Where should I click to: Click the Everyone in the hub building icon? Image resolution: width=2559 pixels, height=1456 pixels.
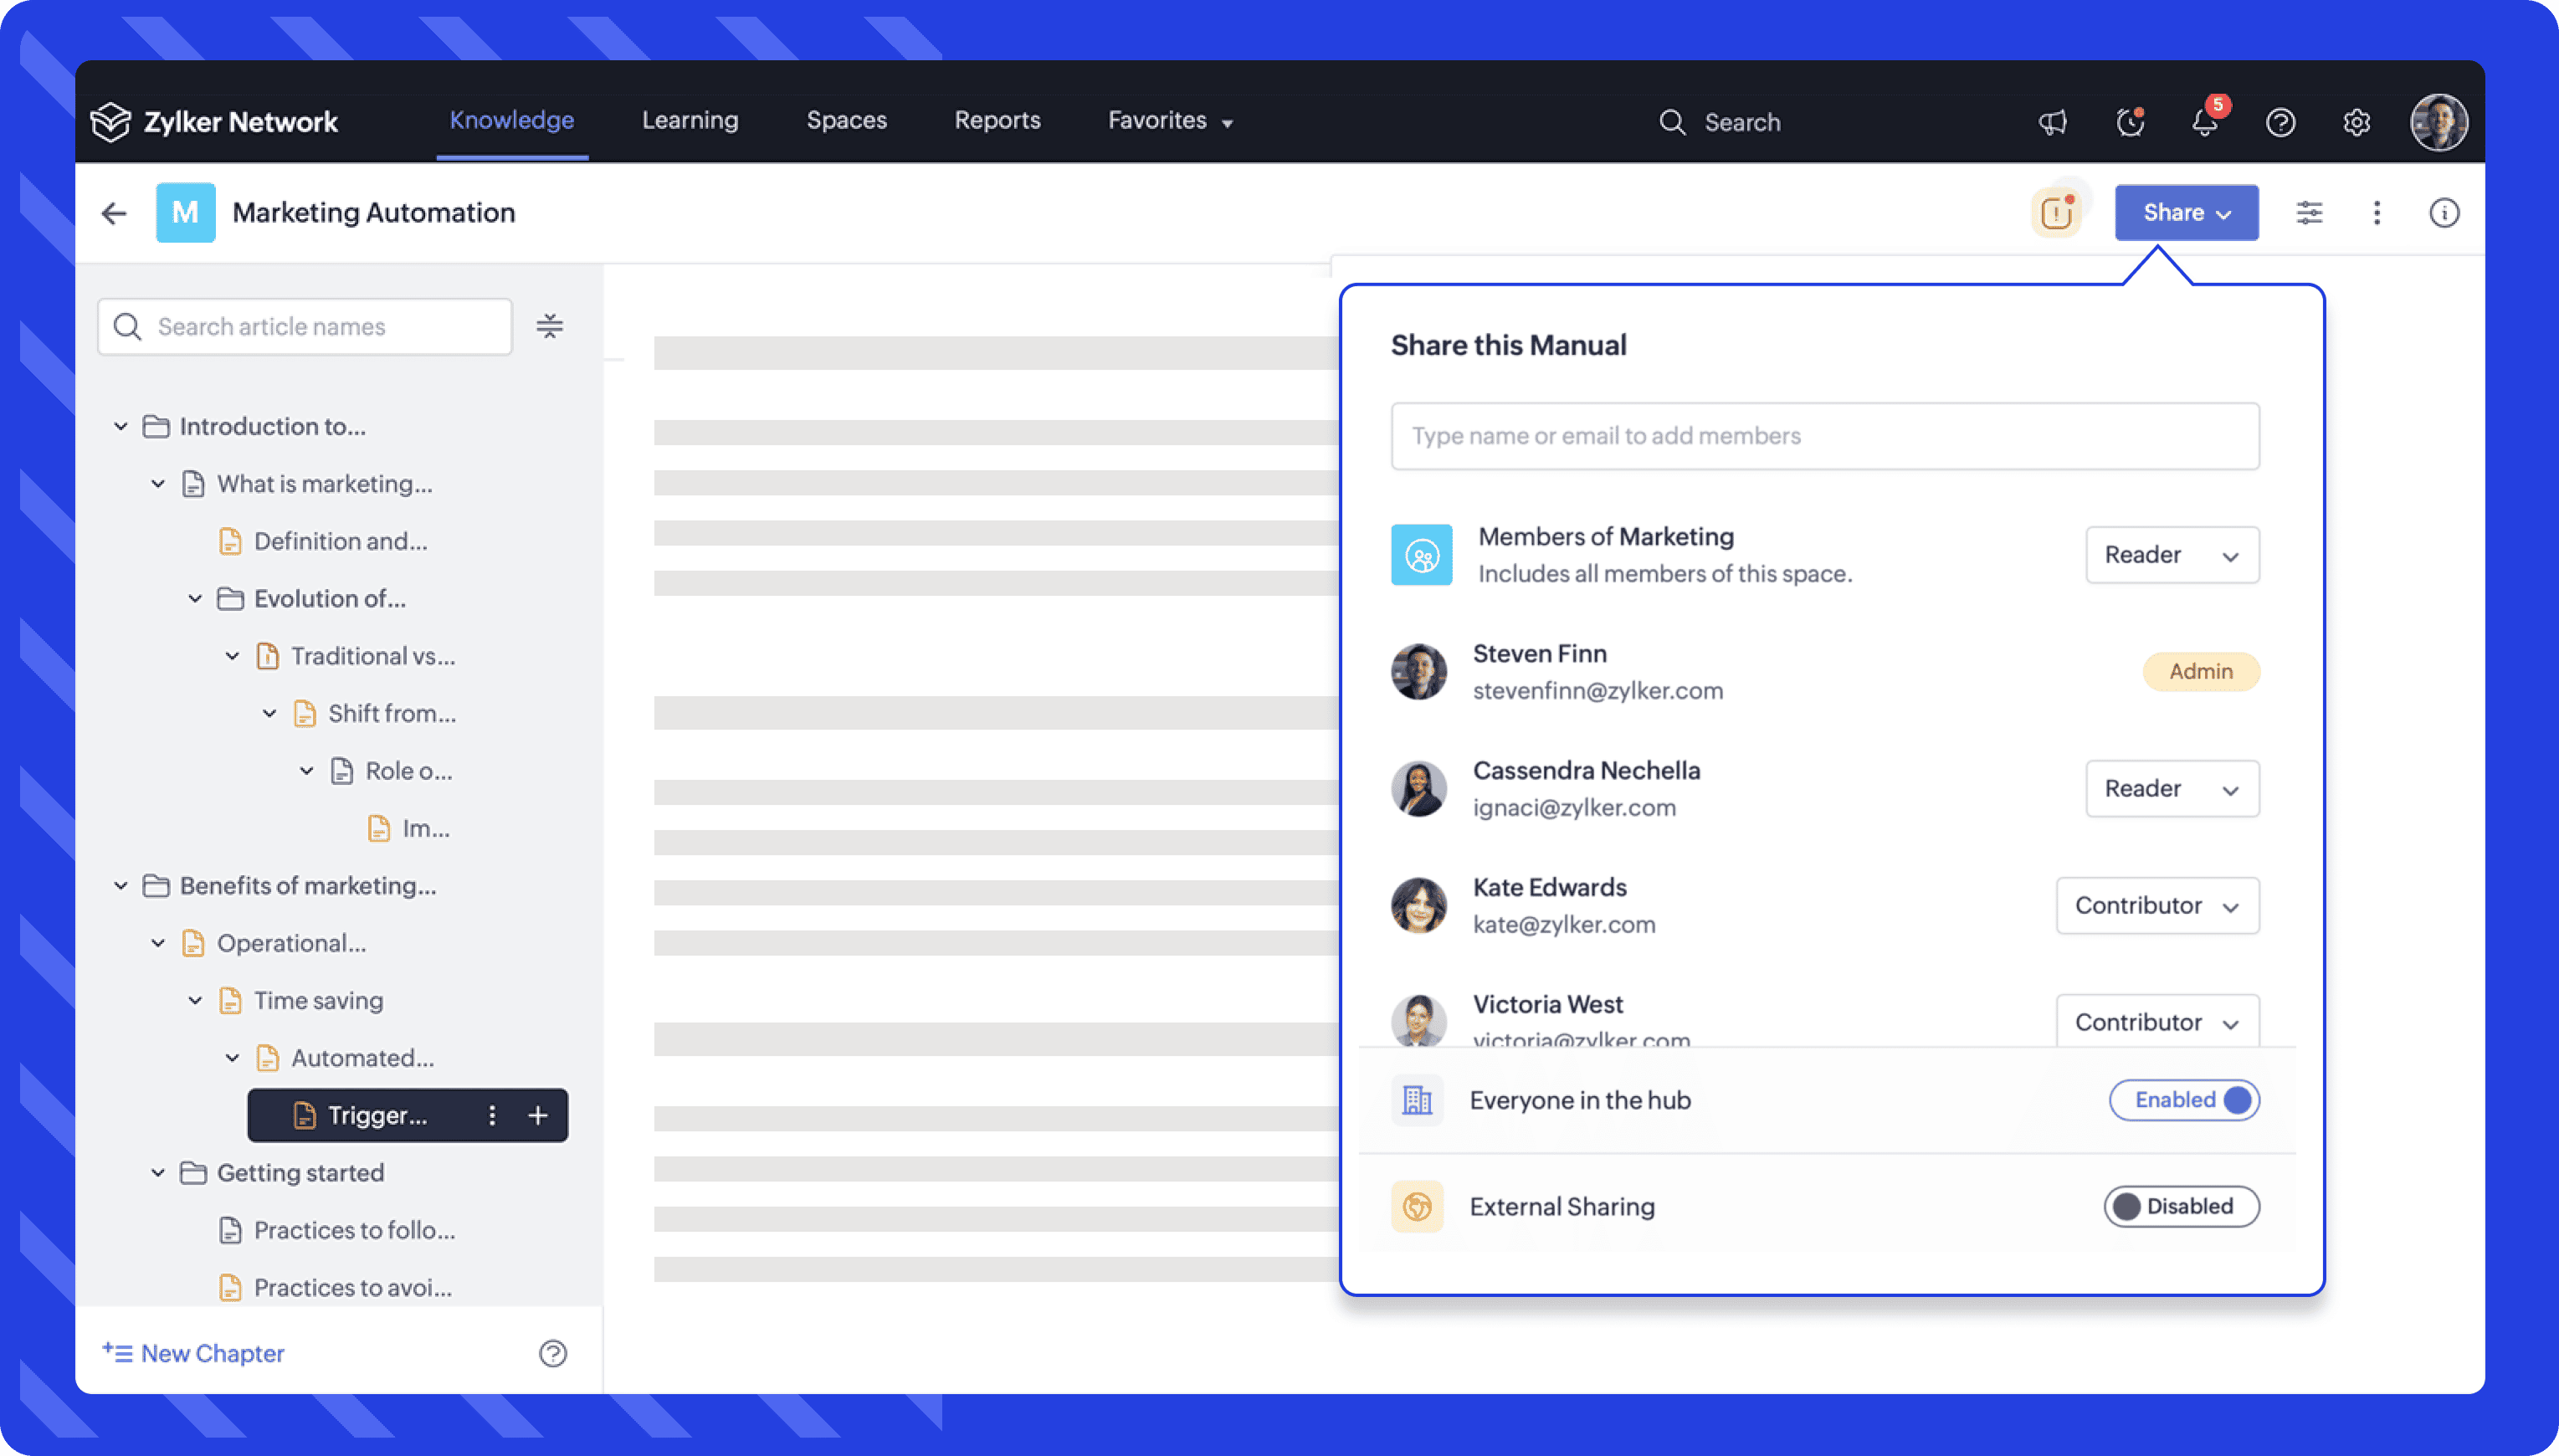coord(1416,1100)
